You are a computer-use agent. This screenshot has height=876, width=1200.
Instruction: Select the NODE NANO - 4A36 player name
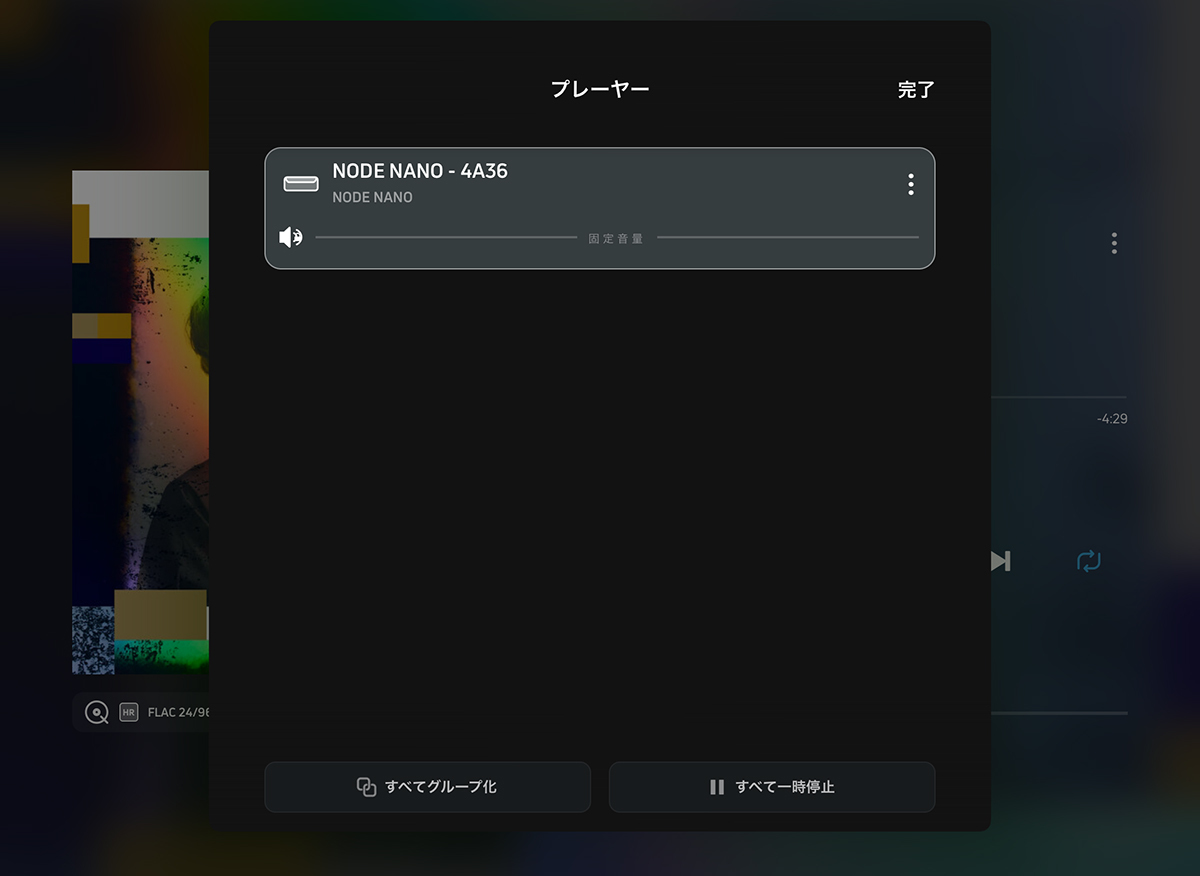(x=420, y=171)
